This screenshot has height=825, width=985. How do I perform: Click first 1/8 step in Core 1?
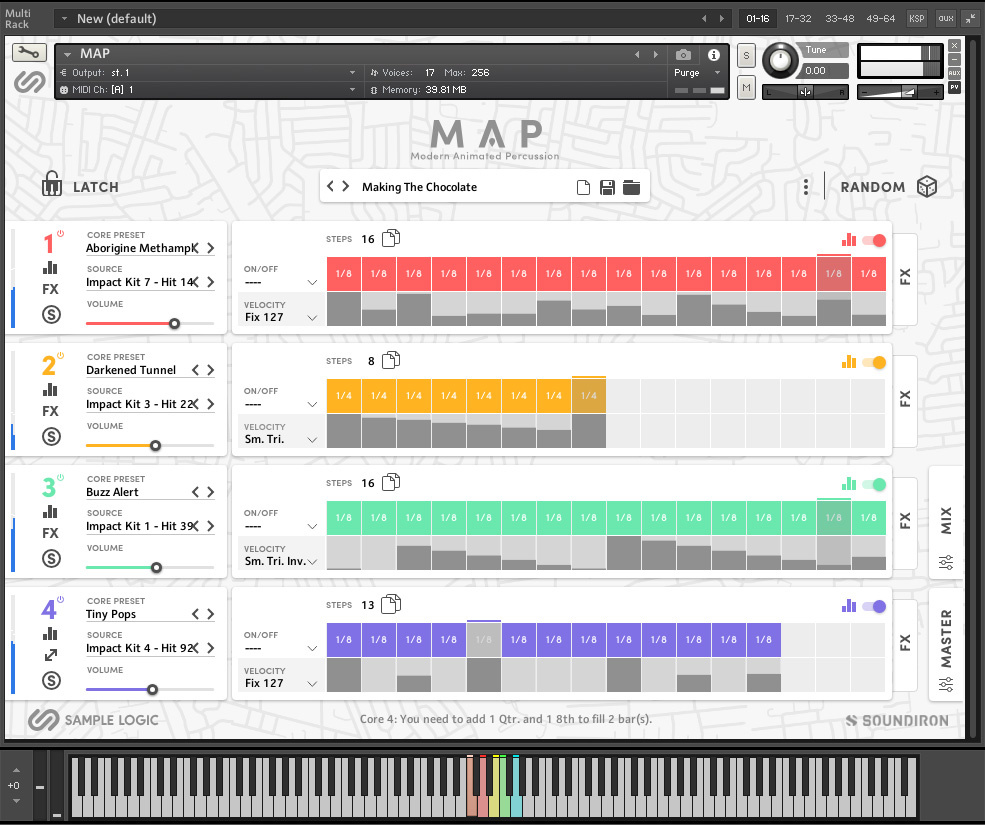coord(344,273)
